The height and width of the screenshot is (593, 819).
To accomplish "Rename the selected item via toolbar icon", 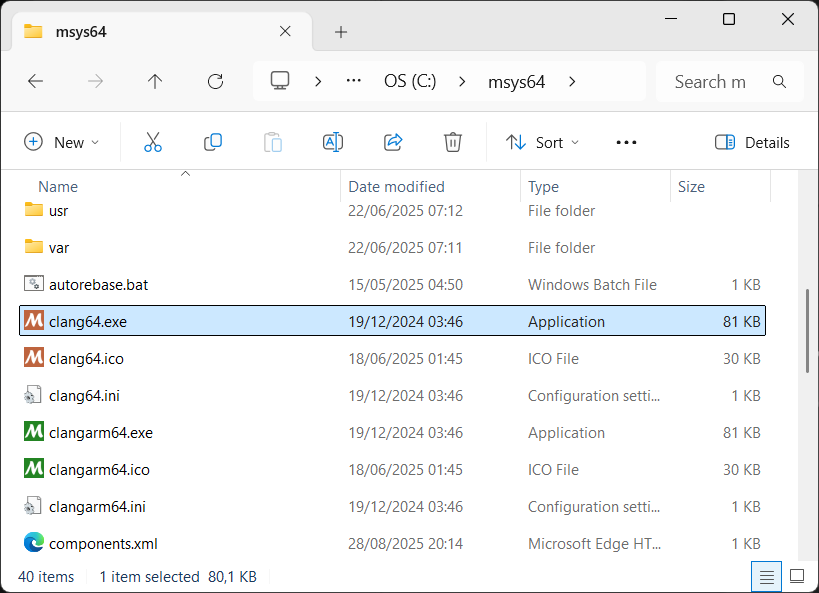I will click(332, 142).
